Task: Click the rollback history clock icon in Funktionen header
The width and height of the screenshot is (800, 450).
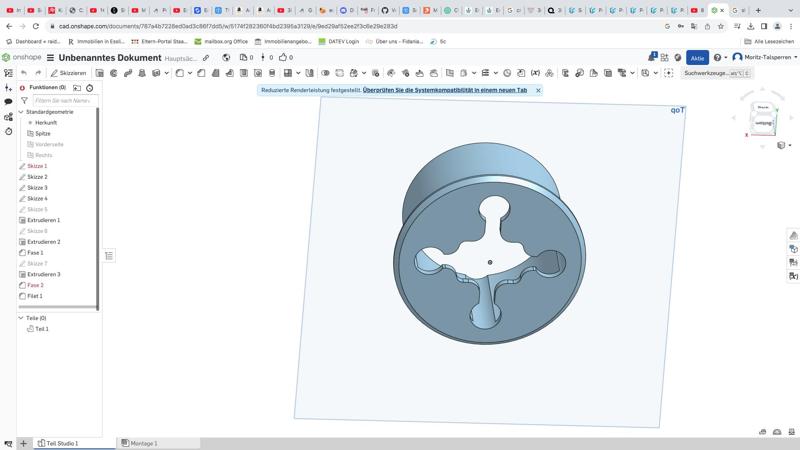Action: tap(90, 88)
